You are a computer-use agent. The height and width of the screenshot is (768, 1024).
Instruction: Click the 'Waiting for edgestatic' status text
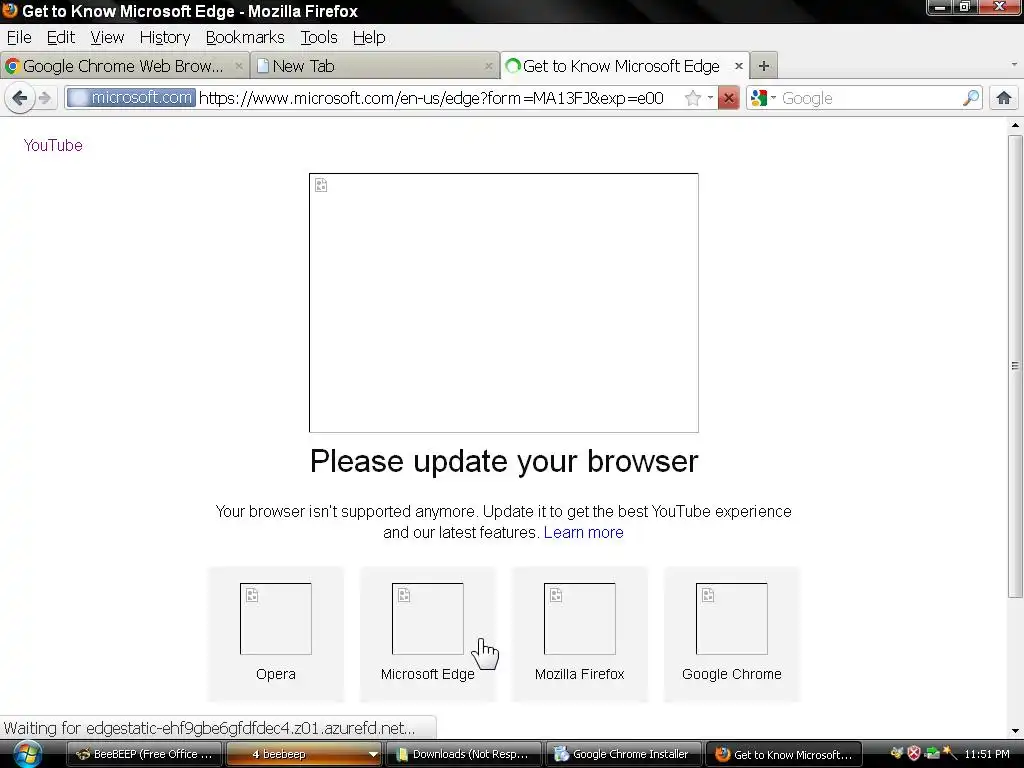(x=209, y=728)
